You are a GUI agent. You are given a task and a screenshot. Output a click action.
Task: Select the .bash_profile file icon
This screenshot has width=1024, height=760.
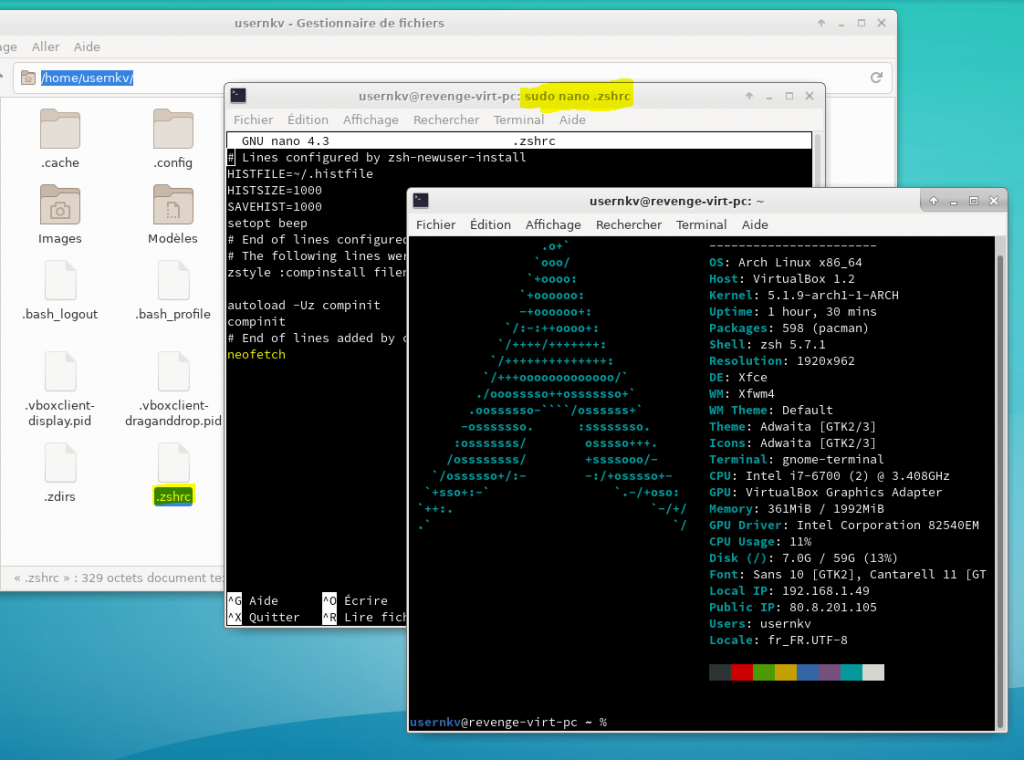(173, 281)
